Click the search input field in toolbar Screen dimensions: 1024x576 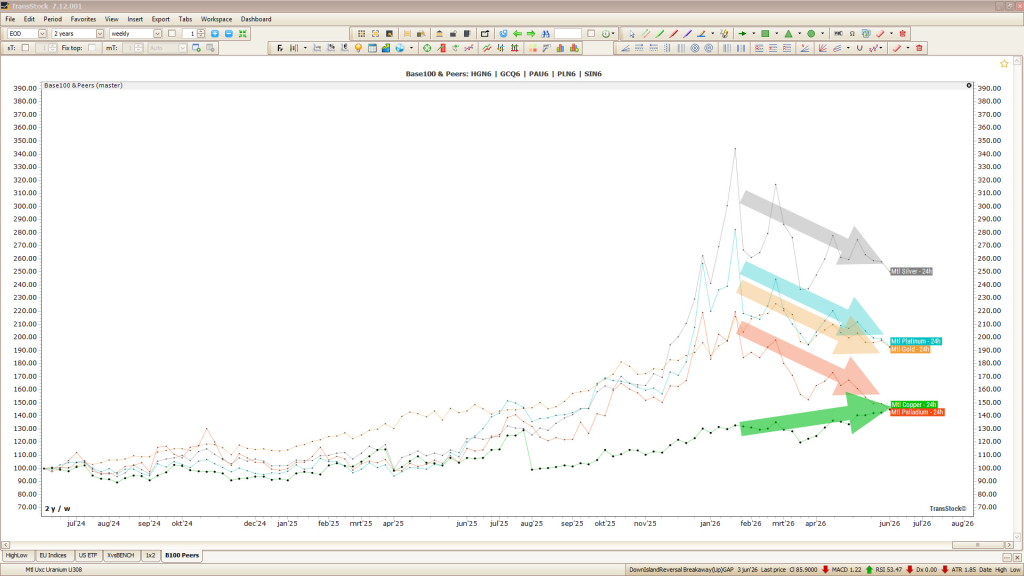568,33
